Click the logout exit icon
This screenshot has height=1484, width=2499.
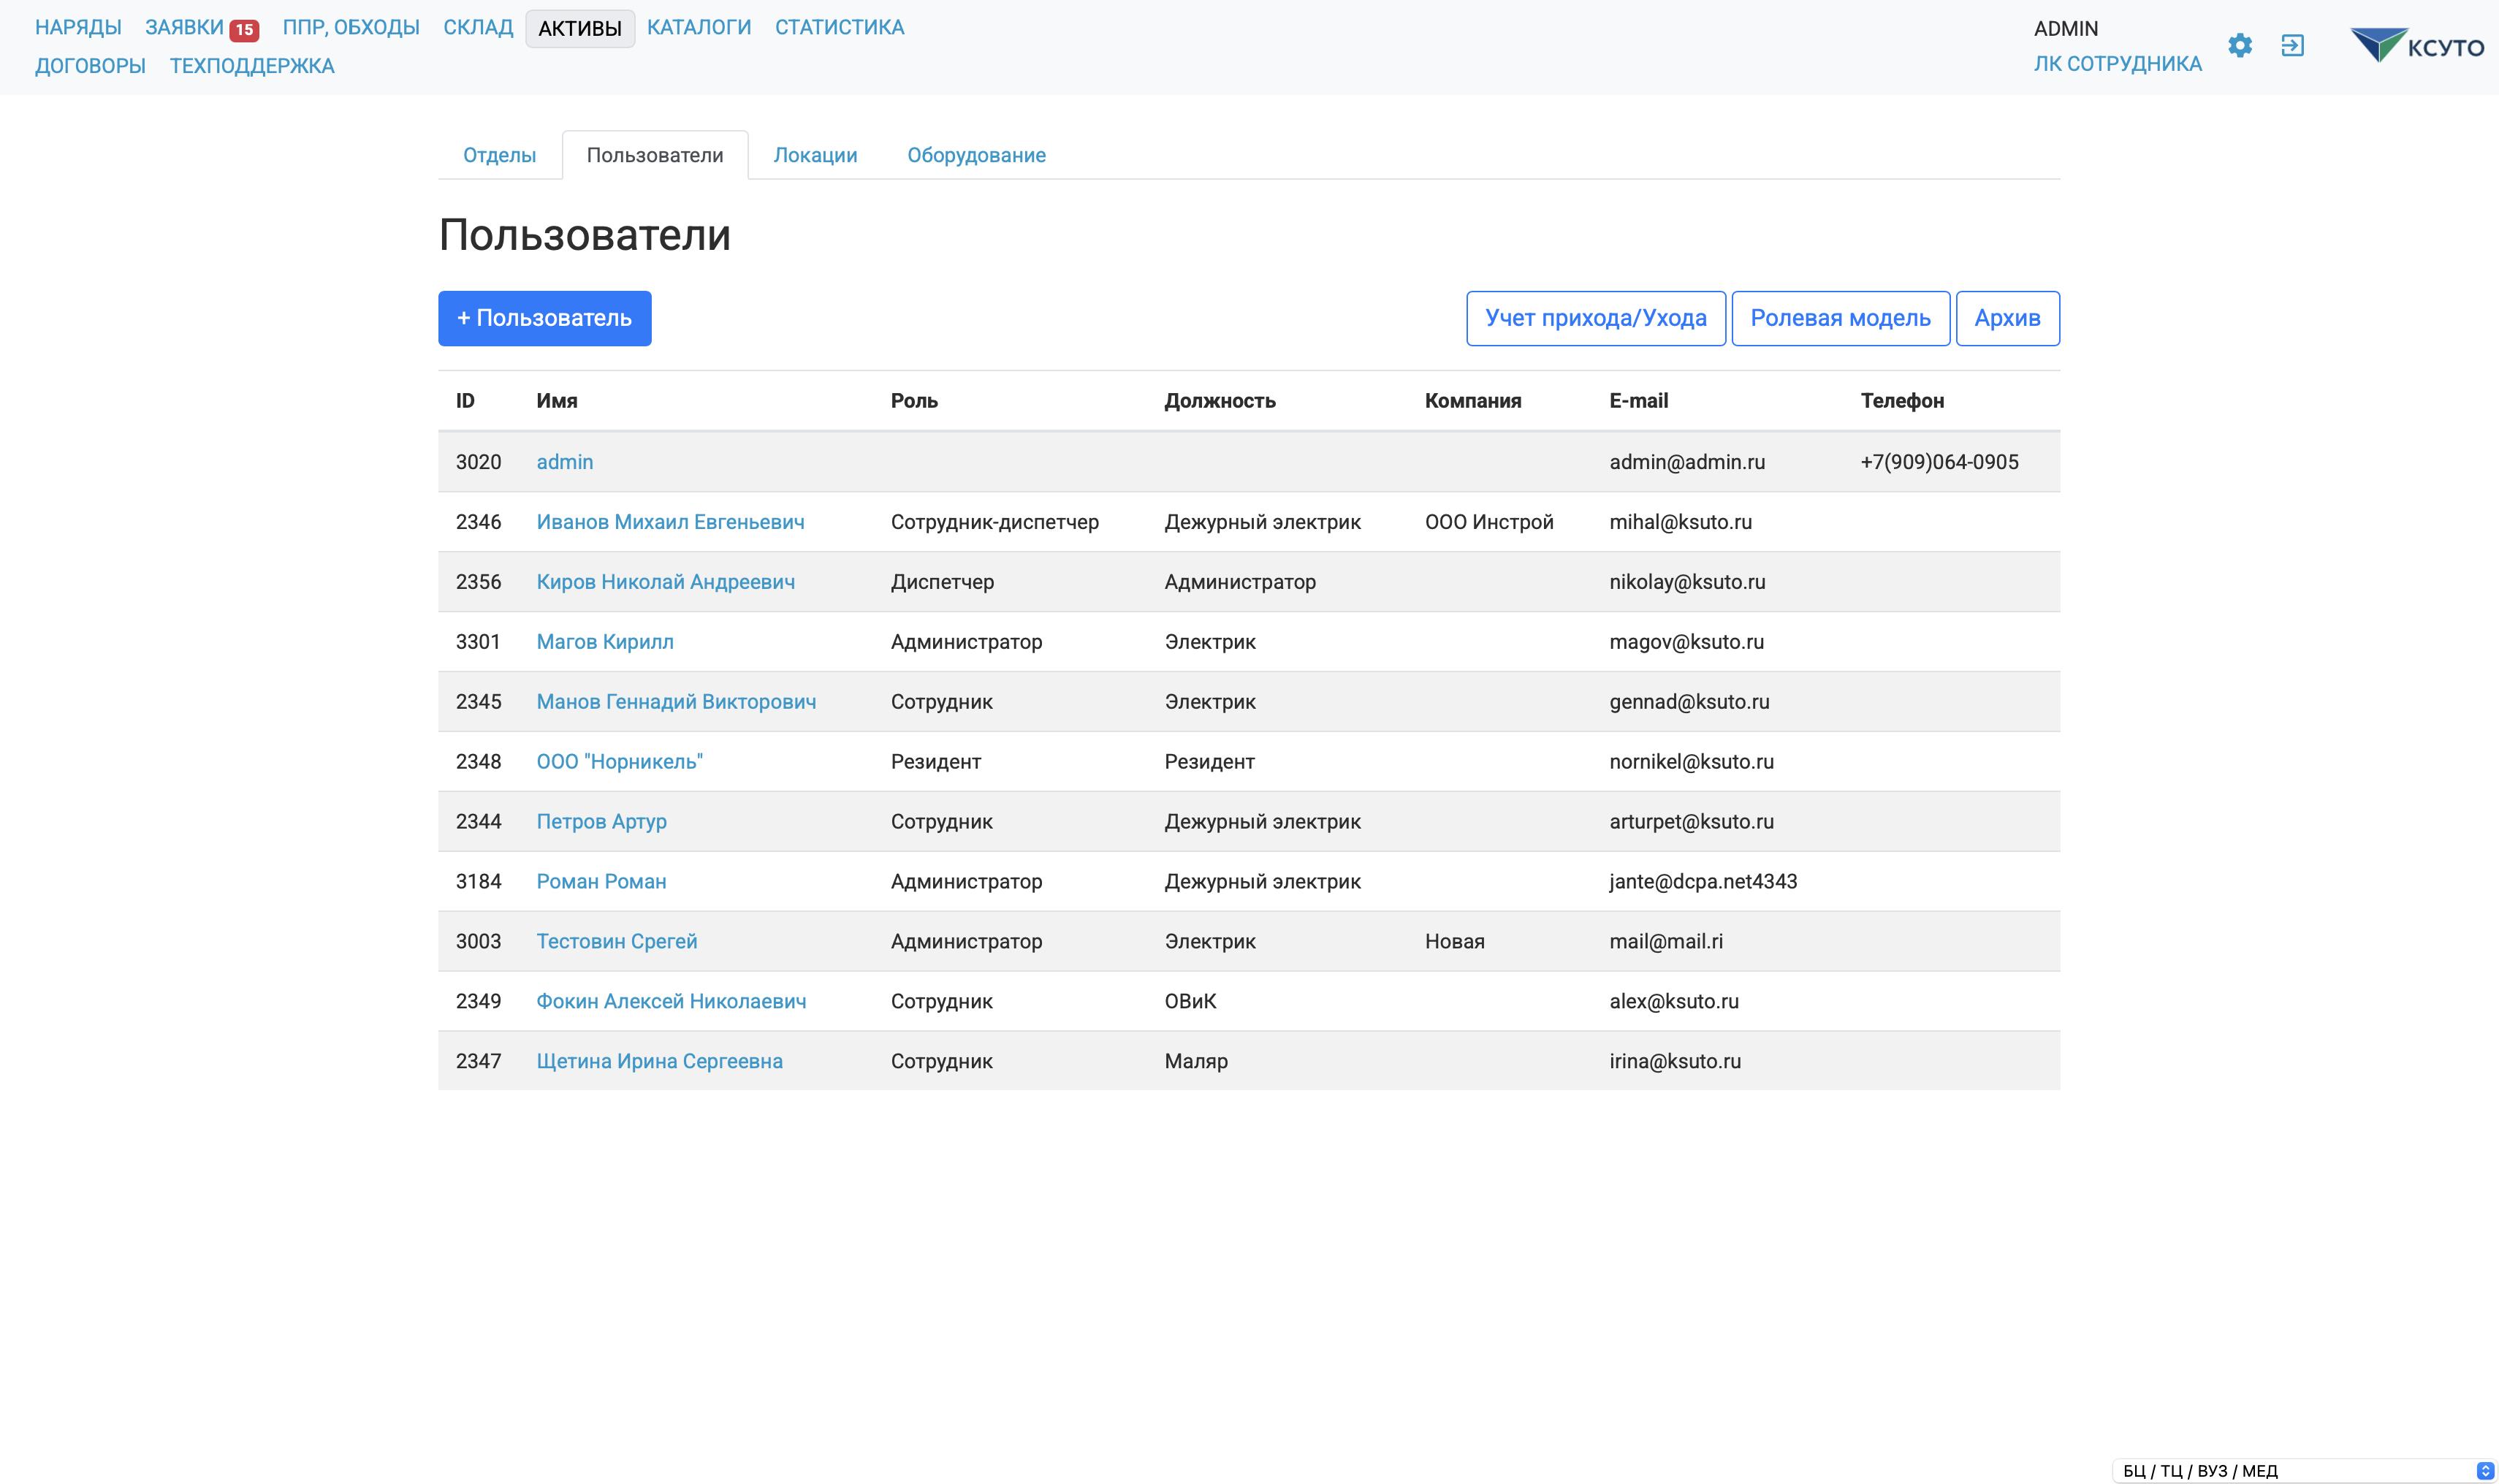[2292, 46]
